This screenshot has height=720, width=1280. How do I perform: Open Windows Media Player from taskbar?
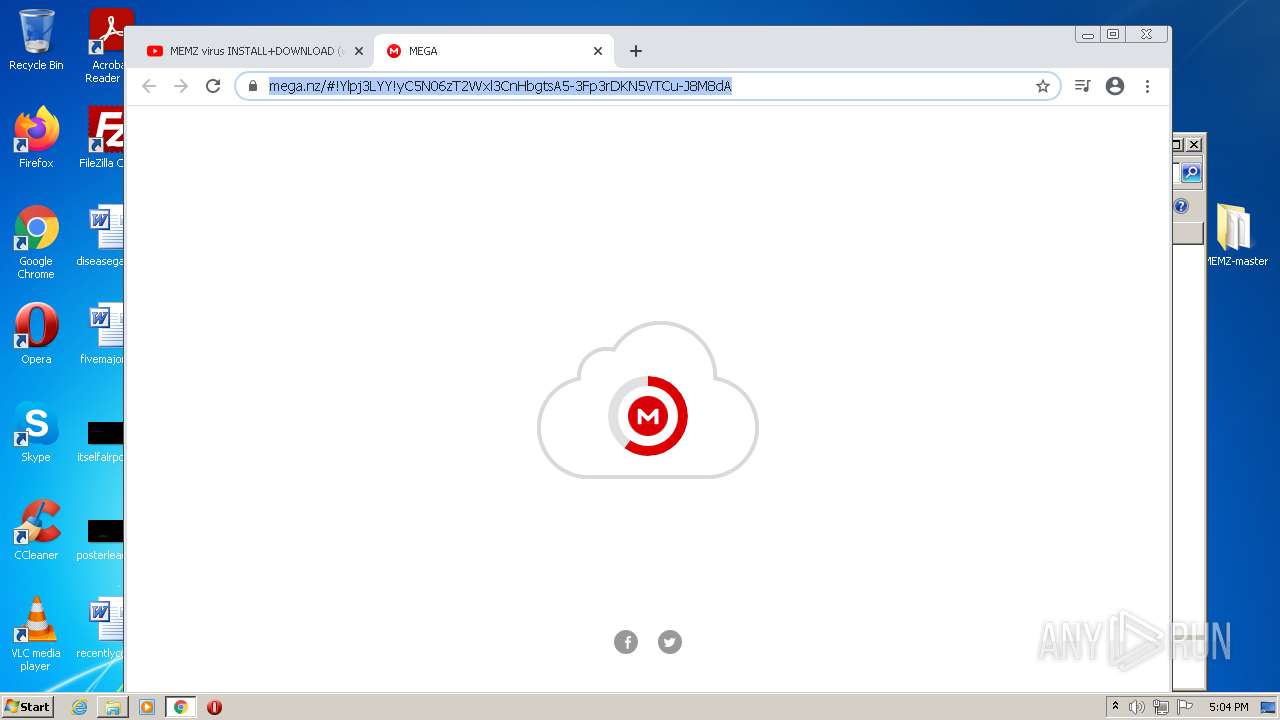[147, 707]
